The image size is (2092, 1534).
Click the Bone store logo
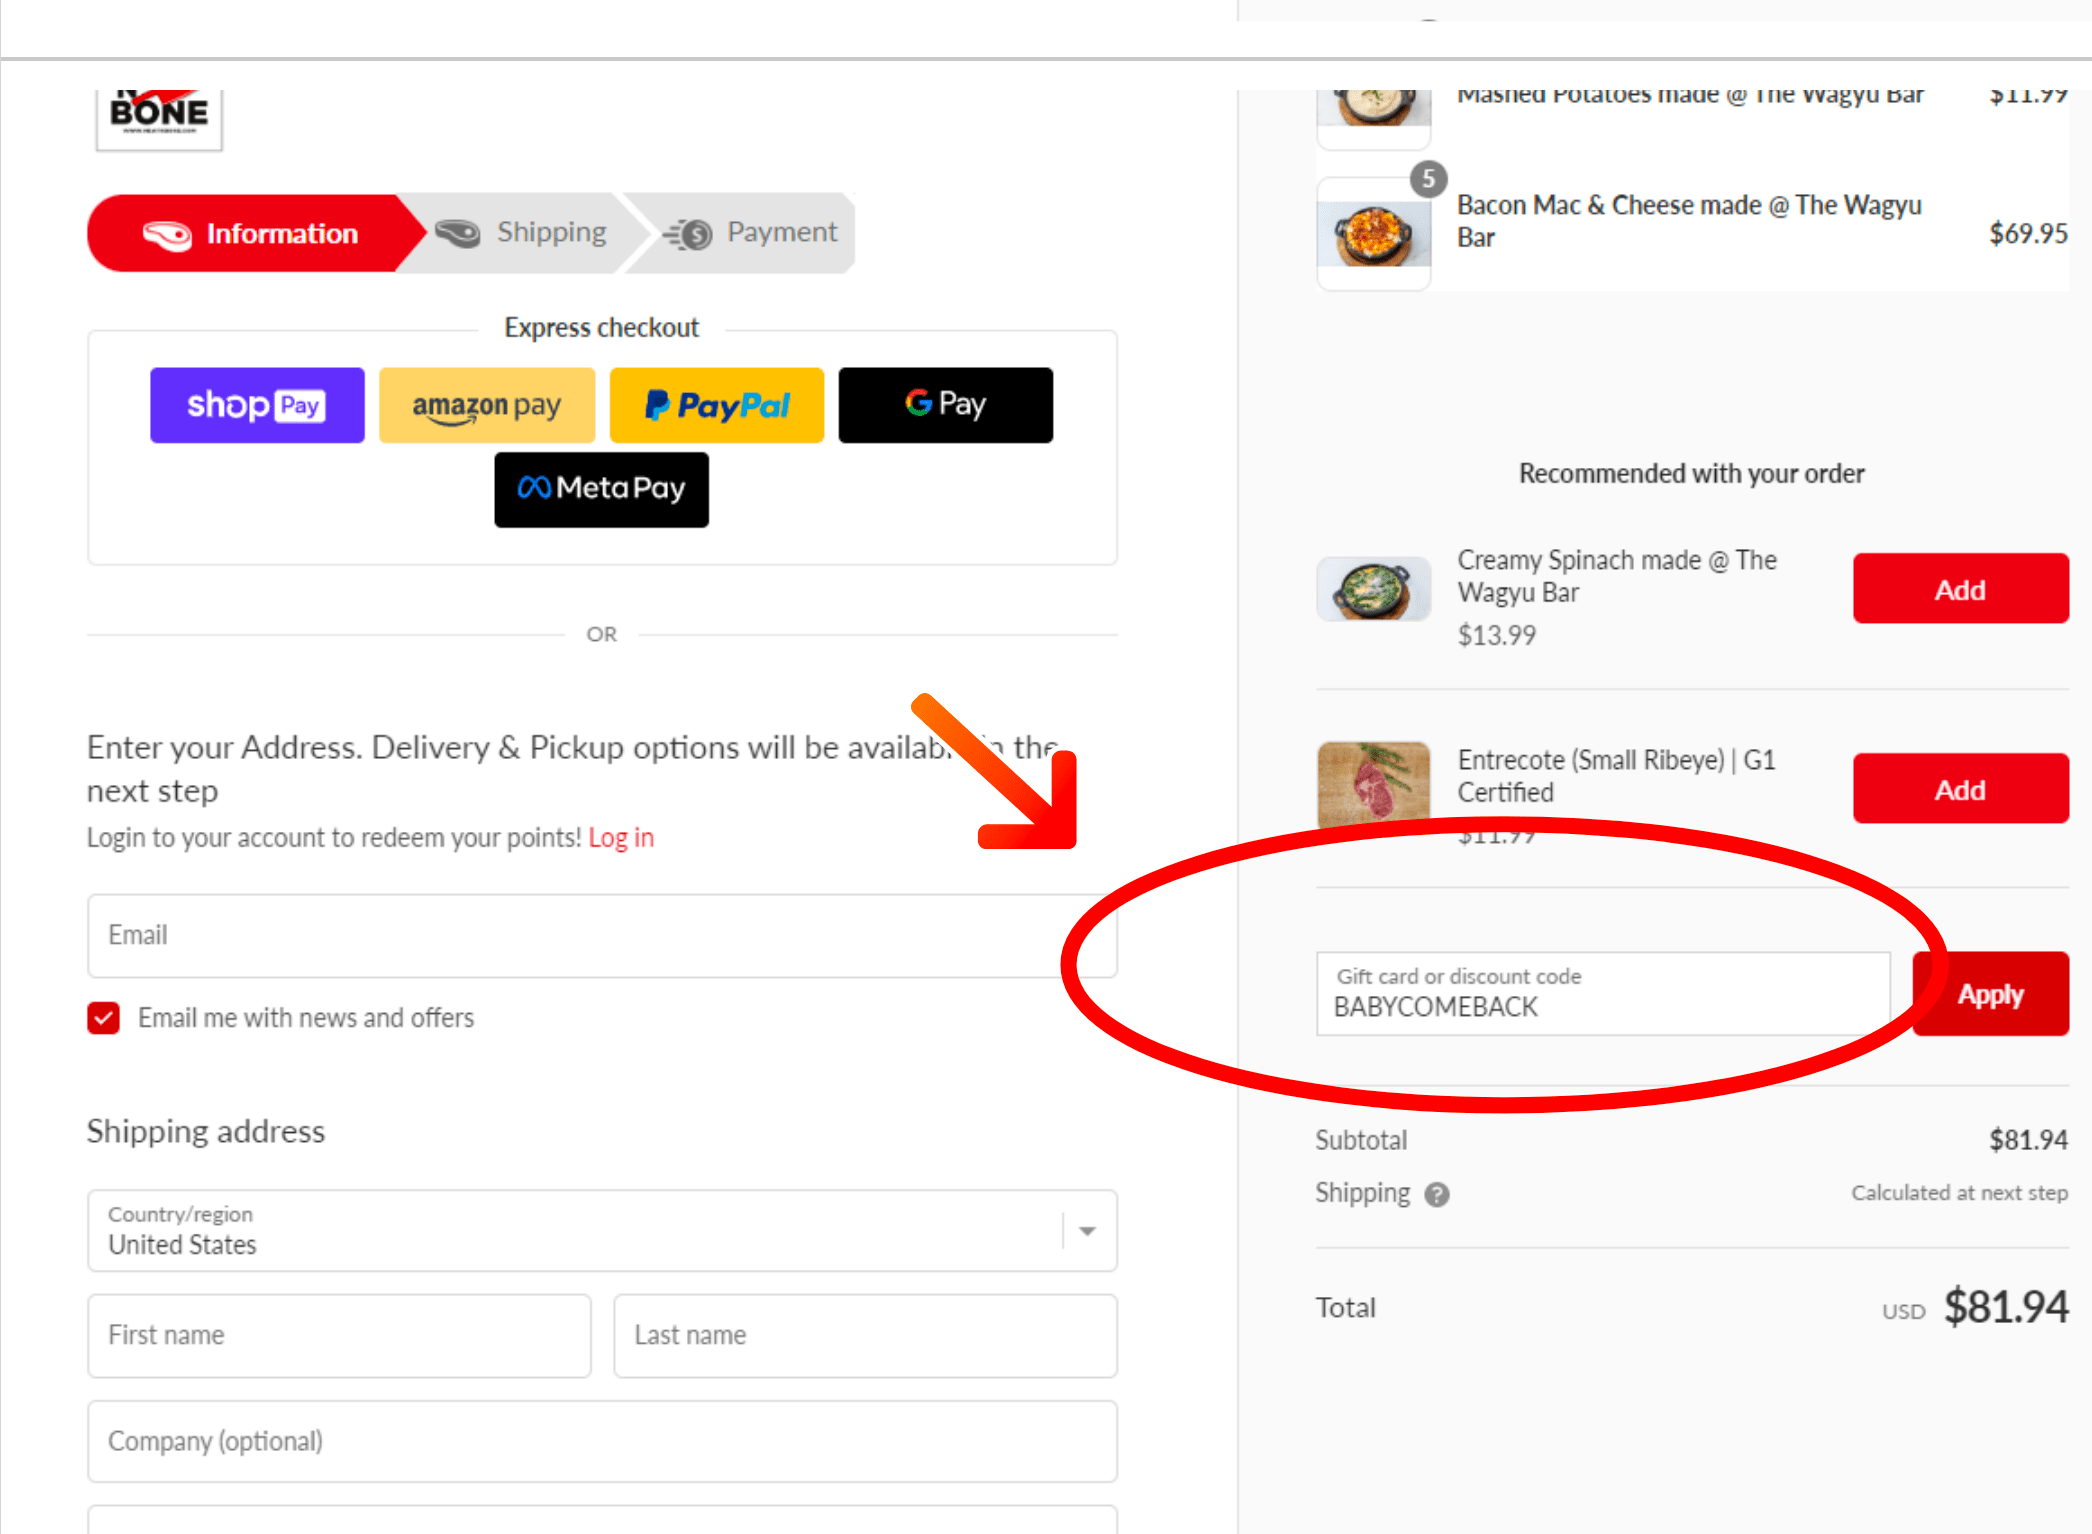[159, 116]
